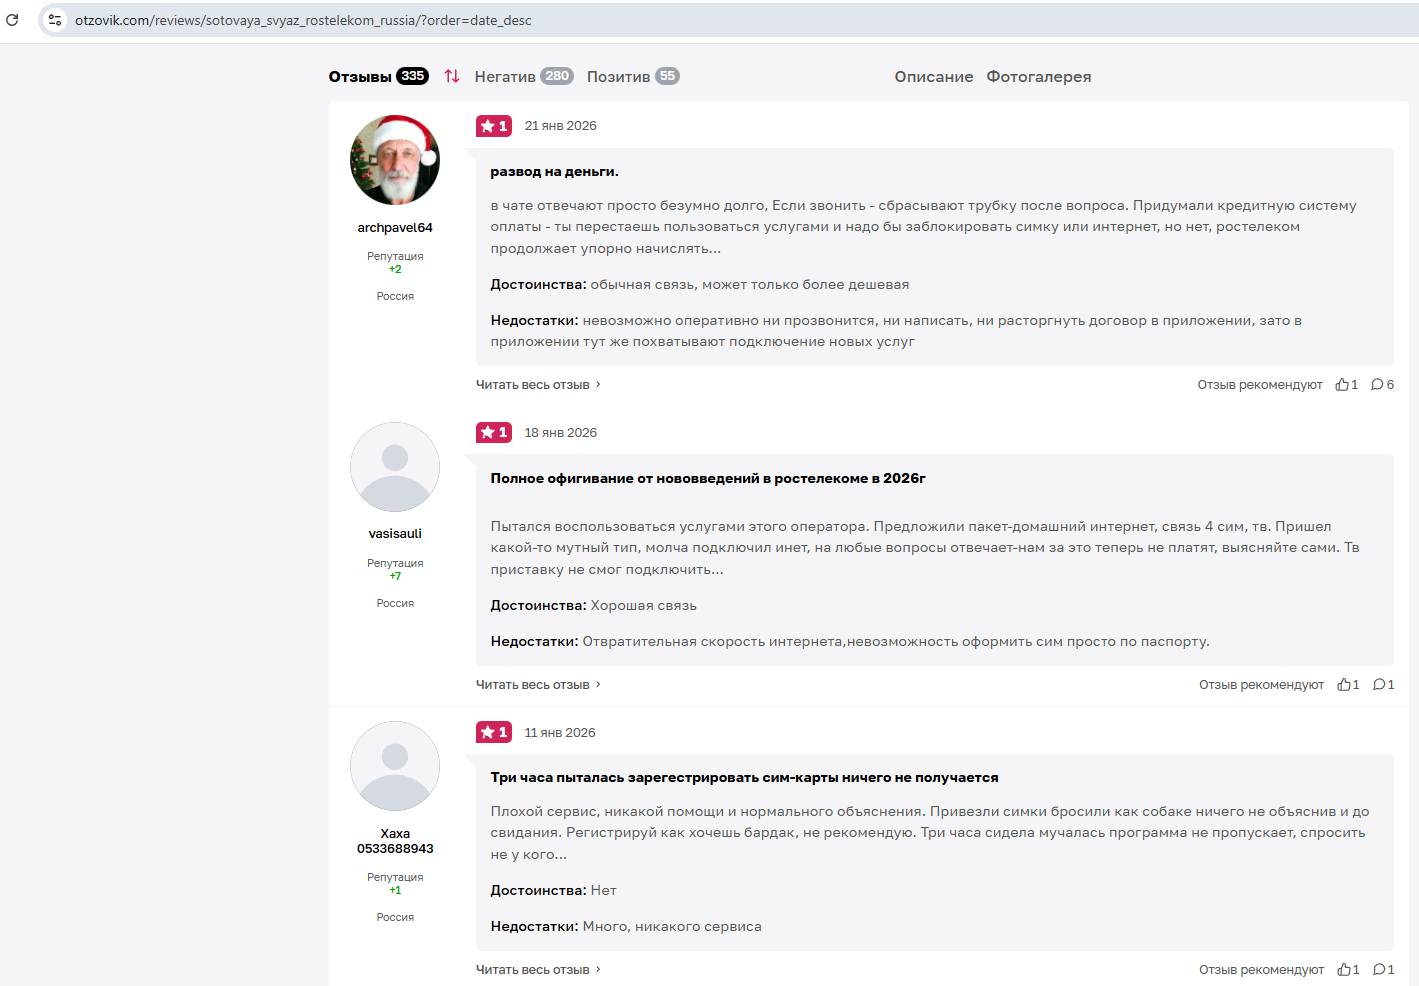Open review titled 'развод на деньги.'
This screenshot has width=1419, height=986.
(554, 172)
